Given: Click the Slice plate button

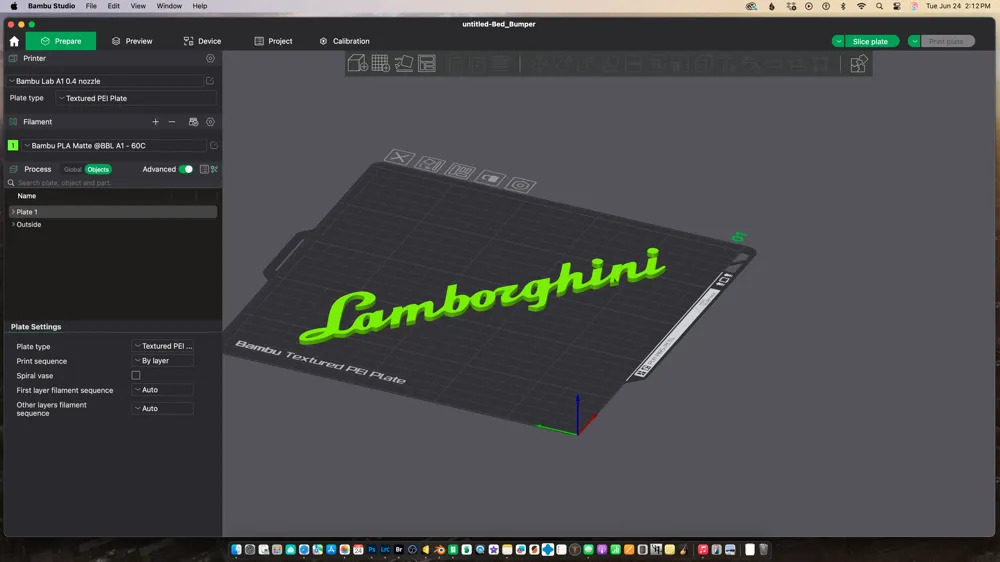Looking at the screenshot, I should 870,41.
